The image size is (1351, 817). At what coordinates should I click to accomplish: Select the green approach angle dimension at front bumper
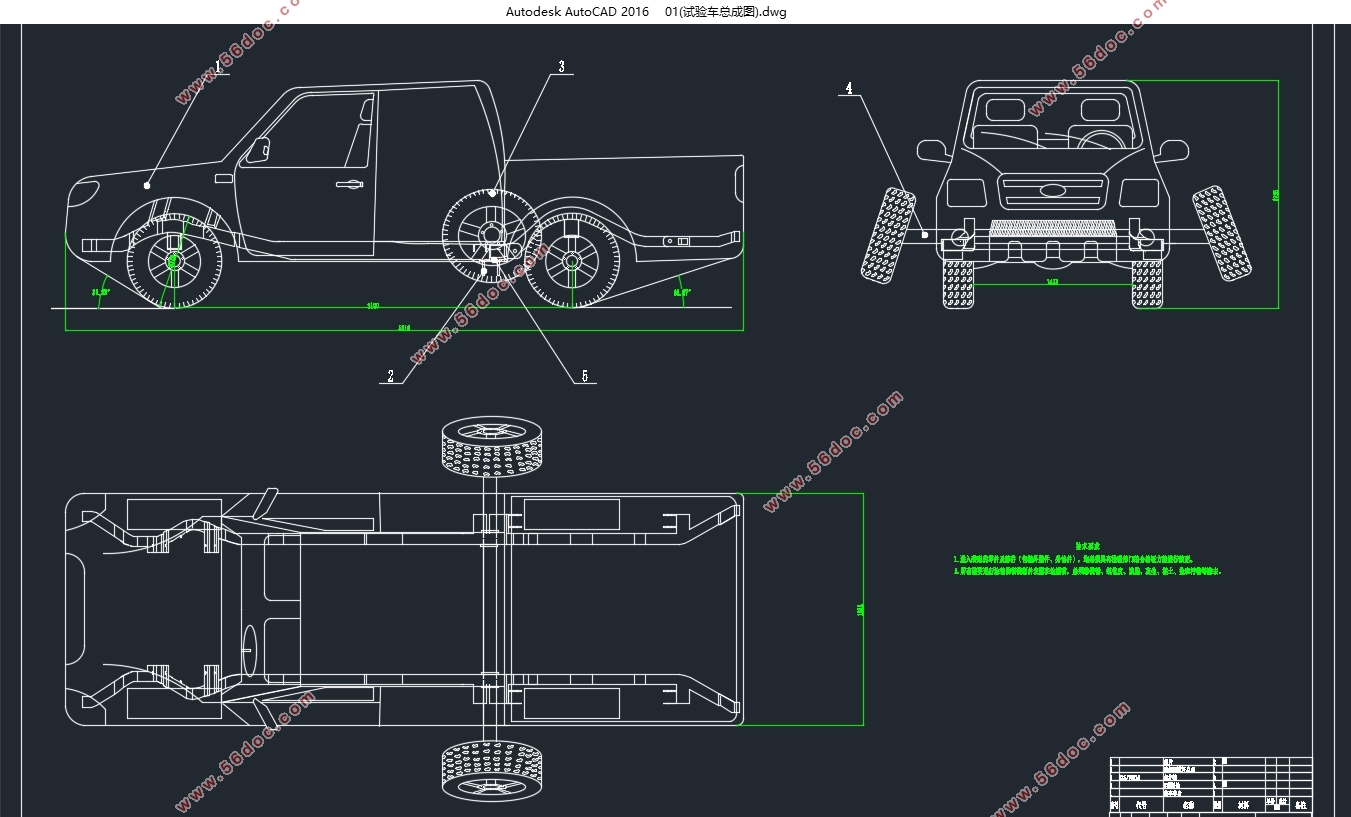[100, 292]
